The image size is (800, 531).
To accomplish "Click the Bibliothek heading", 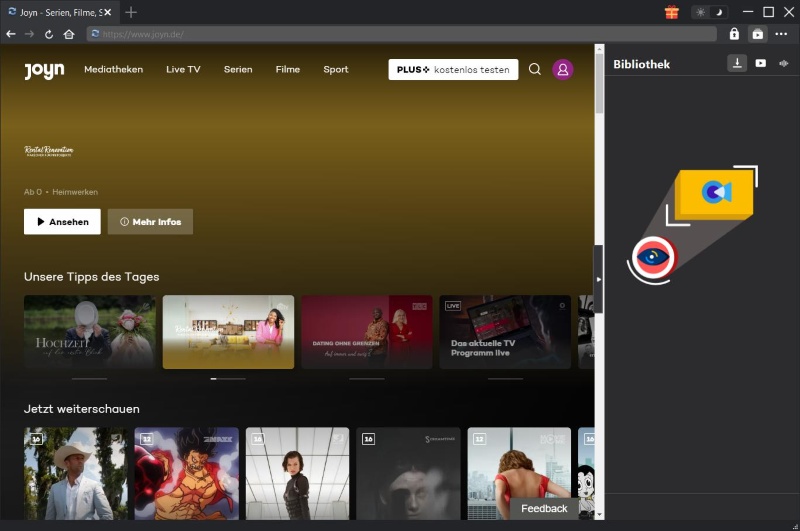I will tap(641, 64).
